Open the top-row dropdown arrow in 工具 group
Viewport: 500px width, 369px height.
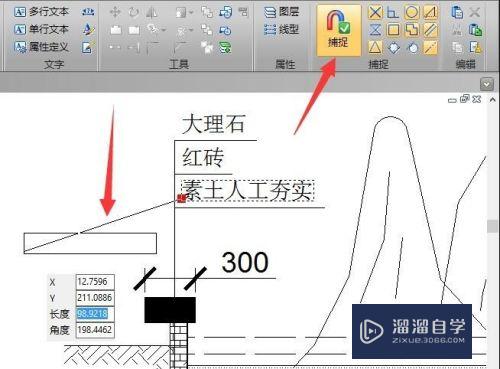191,13
